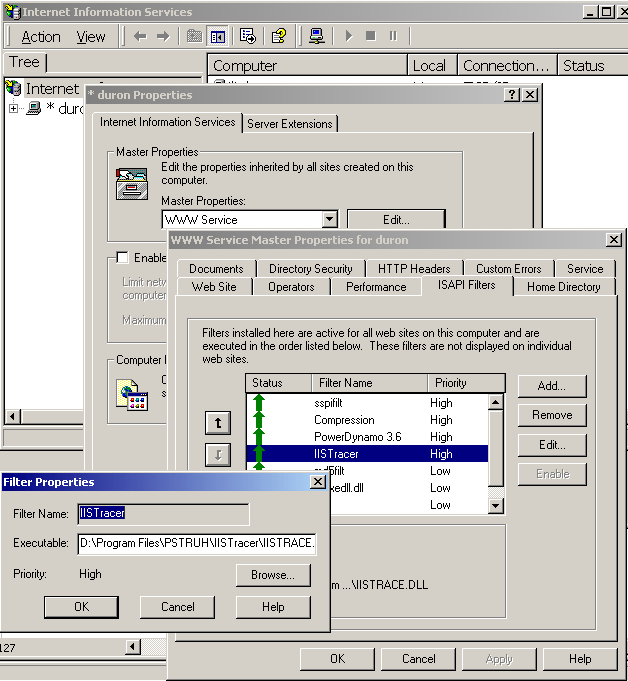628x681 pixels.
Task: Switch to the Directory Security tab
Action: point(311,269)
